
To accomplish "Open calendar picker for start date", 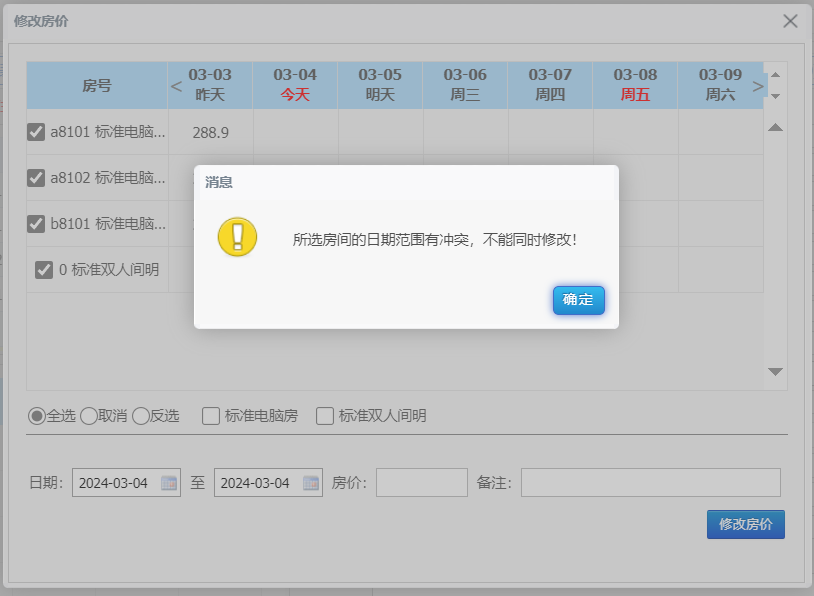I will coord(169,483).
